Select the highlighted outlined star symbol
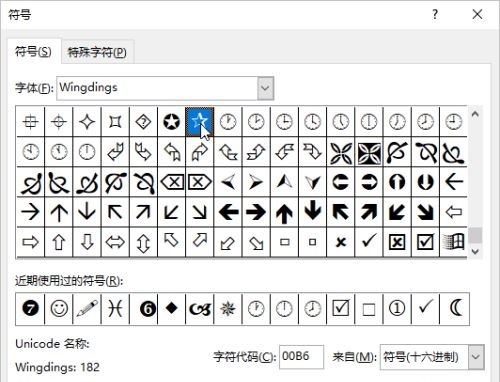 [199, 121]
